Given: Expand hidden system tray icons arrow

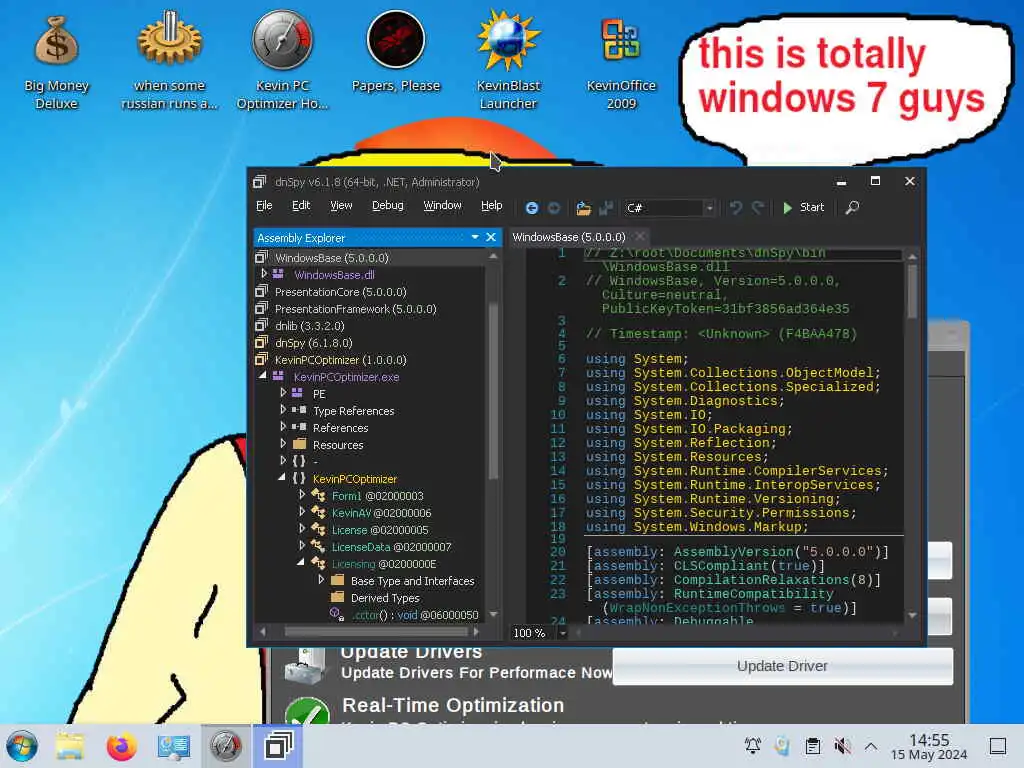Looking at the screenshot, I should coord(871,746).
